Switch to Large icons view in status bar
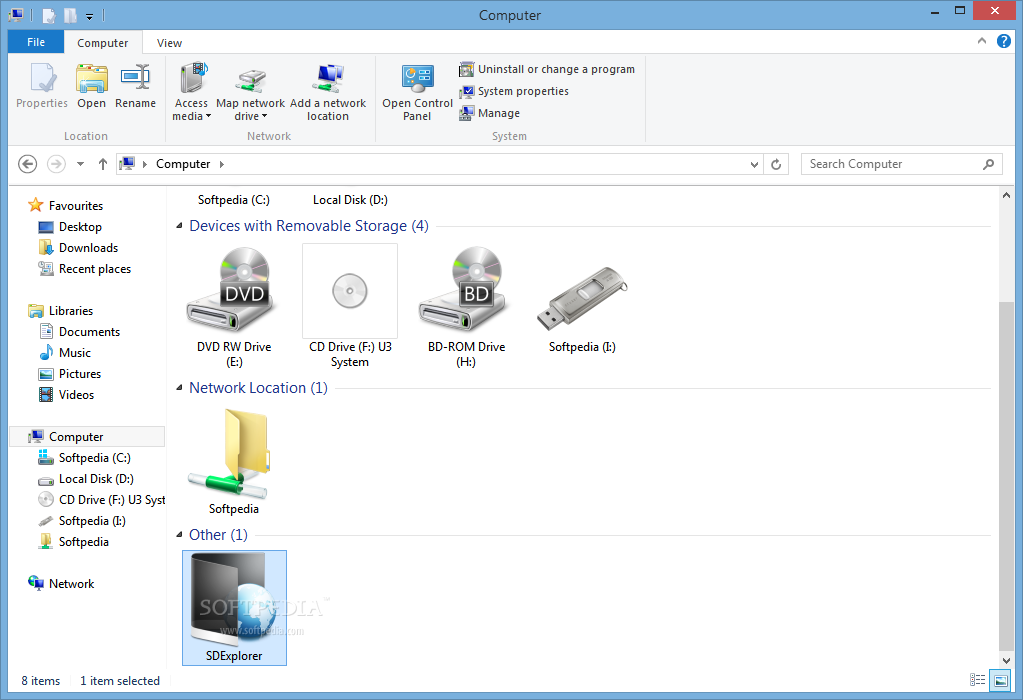Screen dimensions: 1023x700 (1000, 680)
